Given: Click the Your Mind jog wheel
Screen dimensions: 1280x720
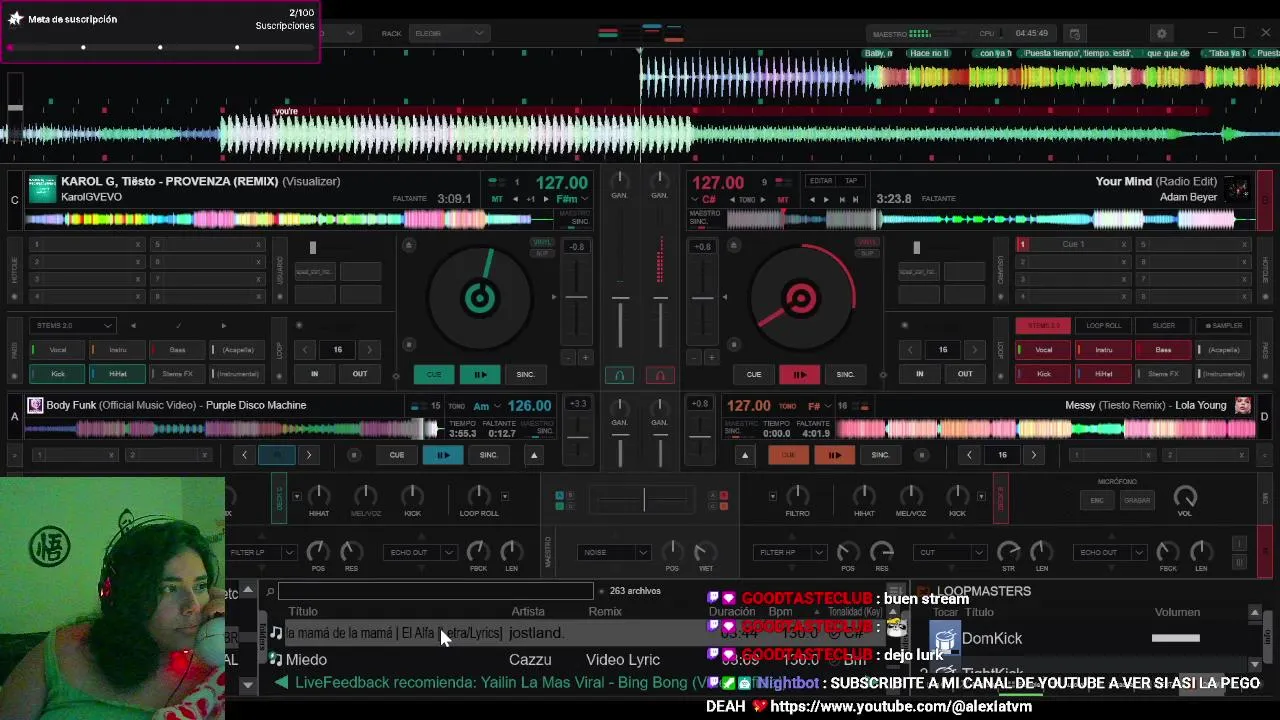Looking at the screenshot, I should pos(800,298).
